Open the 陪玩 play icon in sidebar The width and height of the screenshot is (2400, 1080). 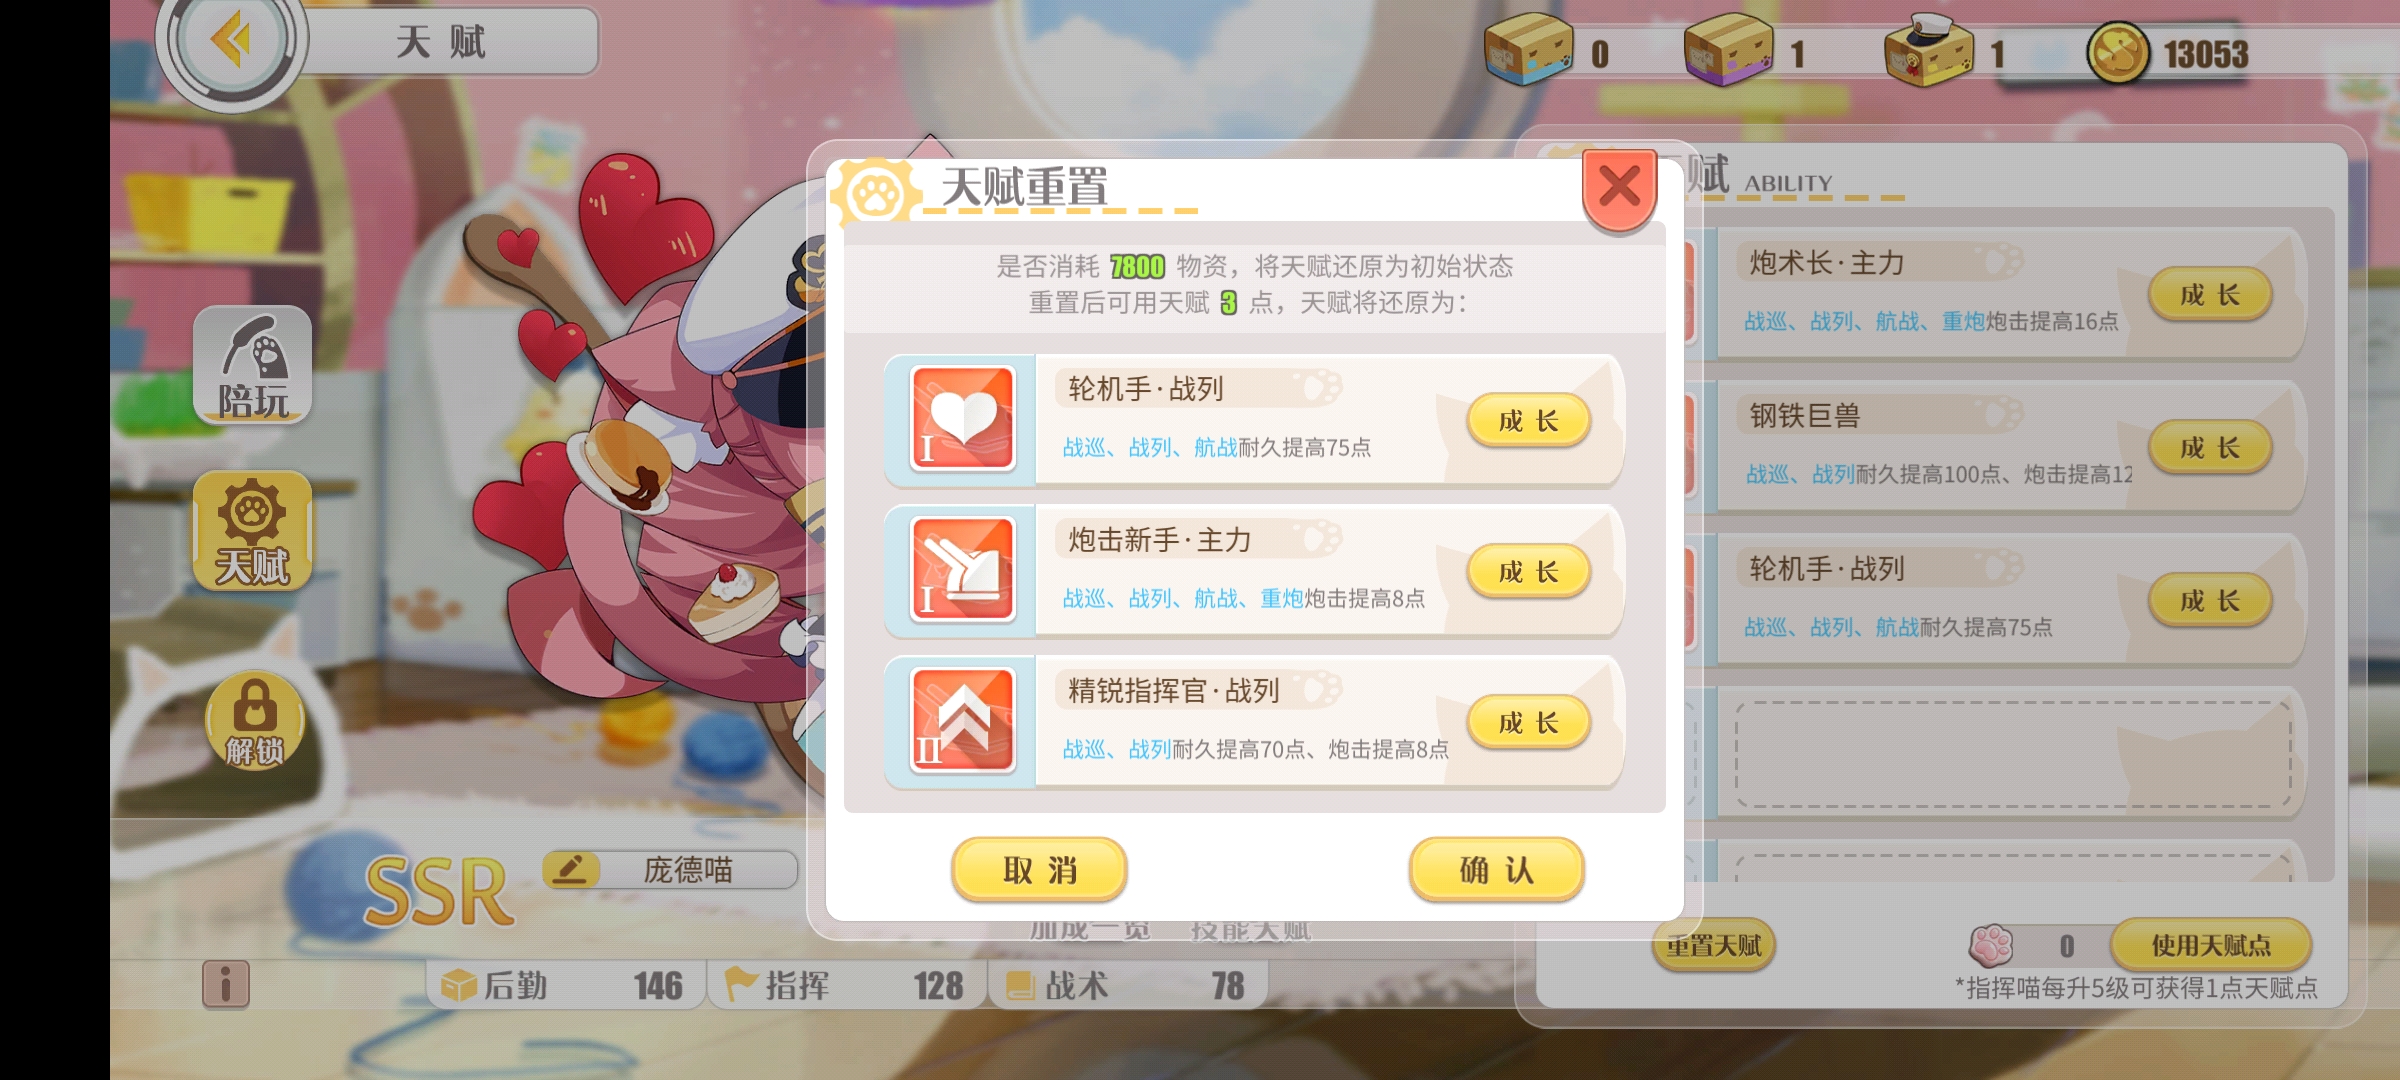253,365
